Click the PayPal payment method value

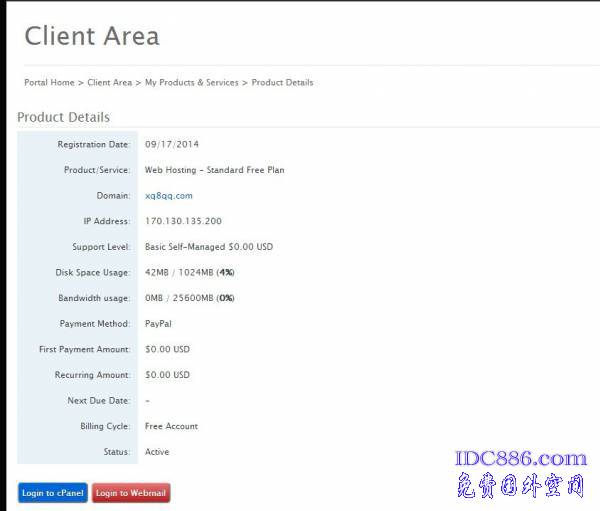pos(158,323)
